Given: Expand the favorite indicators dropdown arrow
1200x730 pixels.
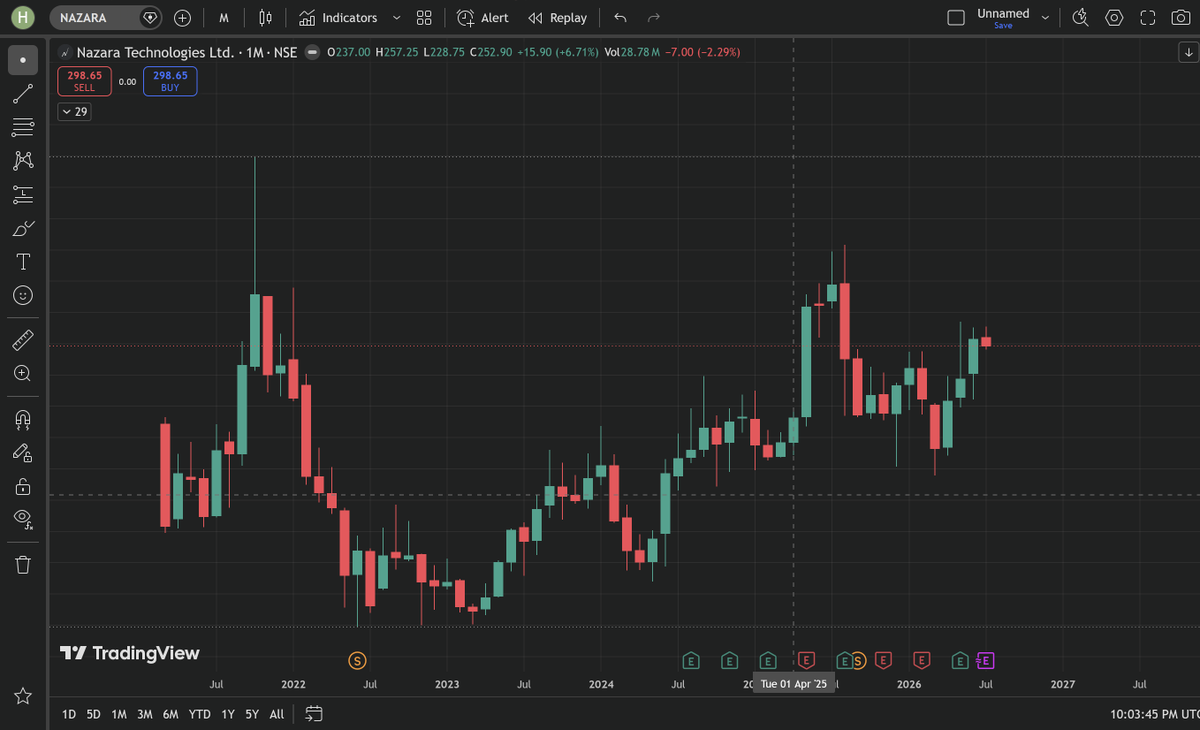Looking at the screenshot, I should click(x=397, y=18).
